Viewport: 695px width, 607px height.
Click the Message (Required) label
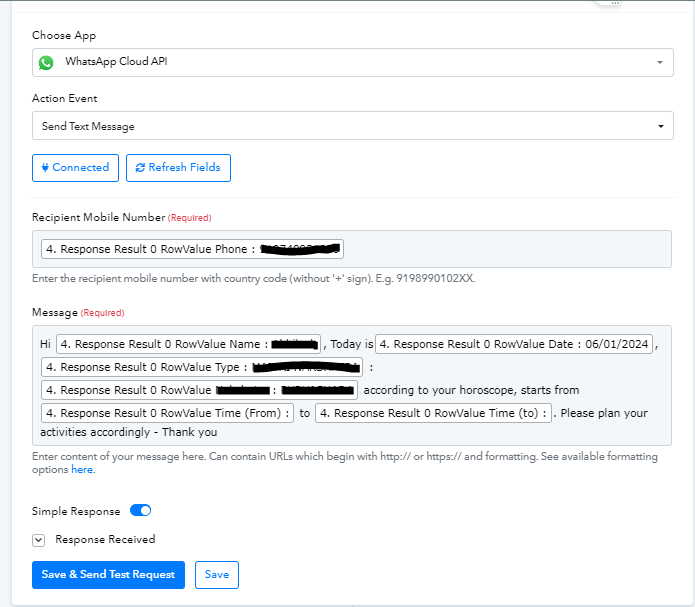[x=78, y=313]
